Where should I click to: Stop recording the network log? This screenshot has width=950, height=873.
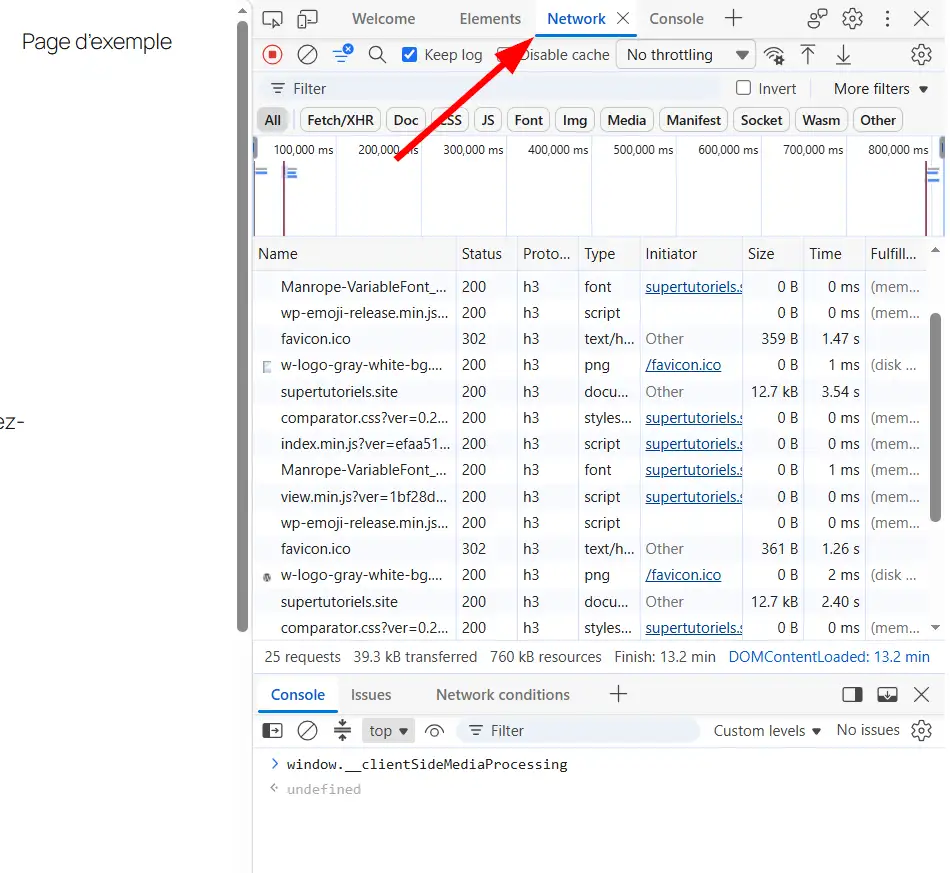273,55
